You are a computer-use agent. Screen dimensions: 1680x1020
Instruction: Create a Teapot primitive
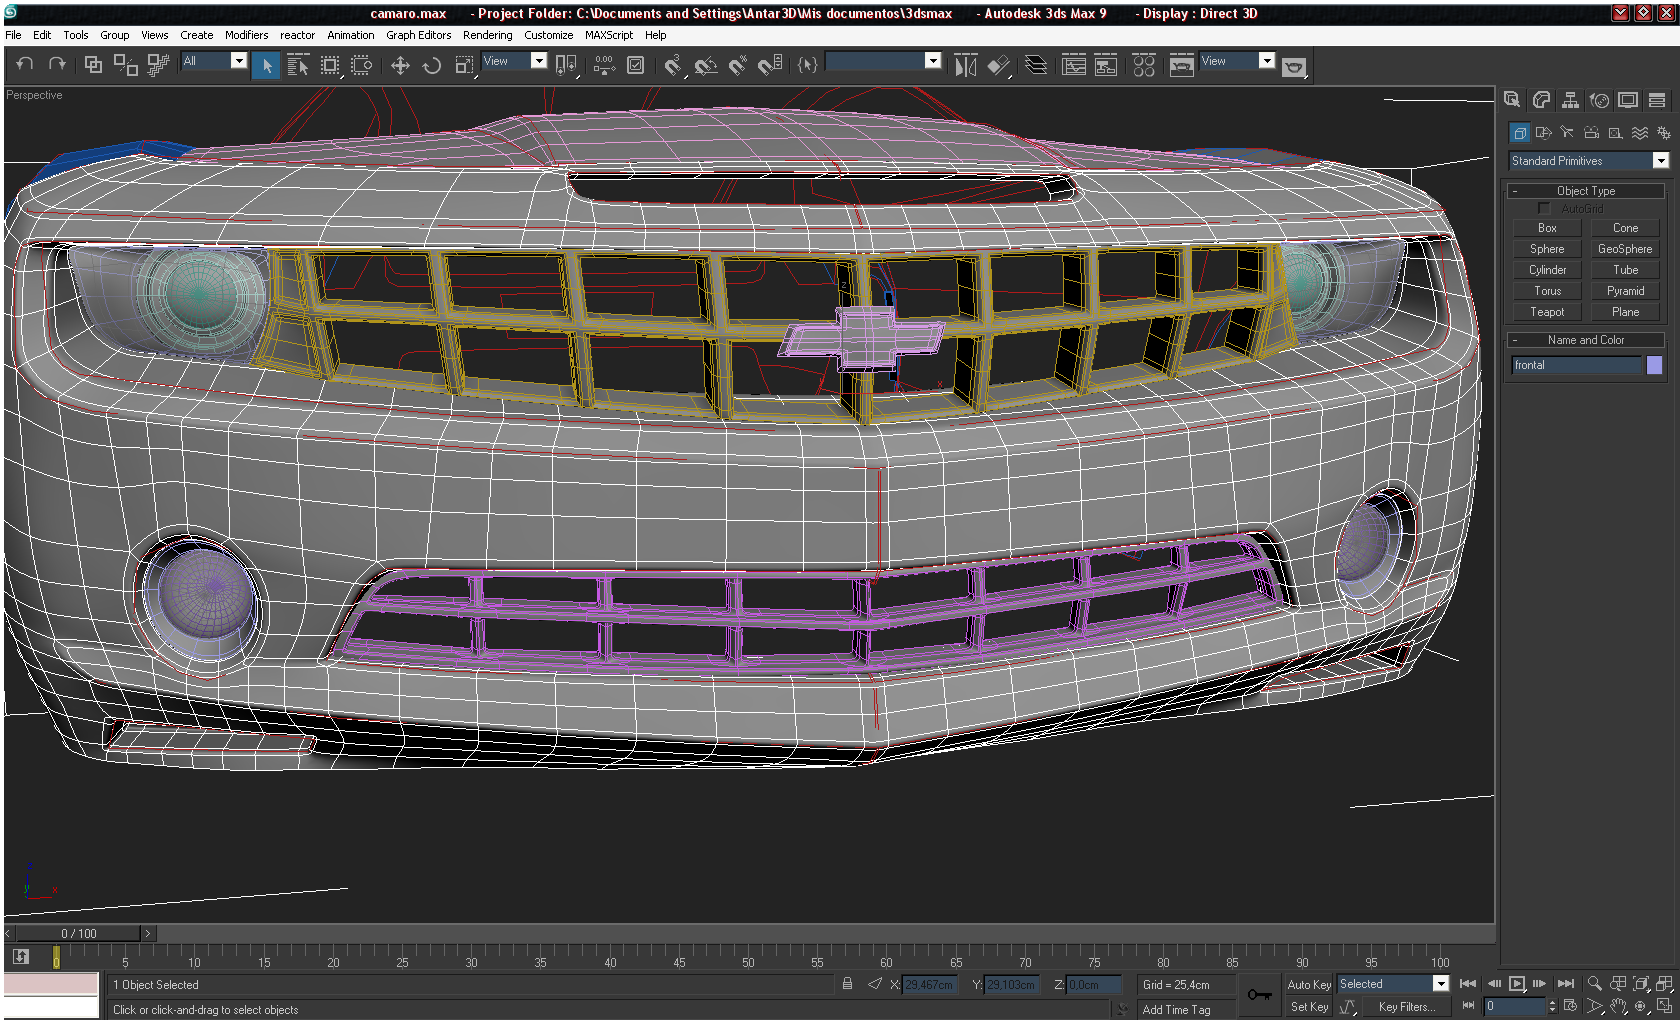[1547, 312]
